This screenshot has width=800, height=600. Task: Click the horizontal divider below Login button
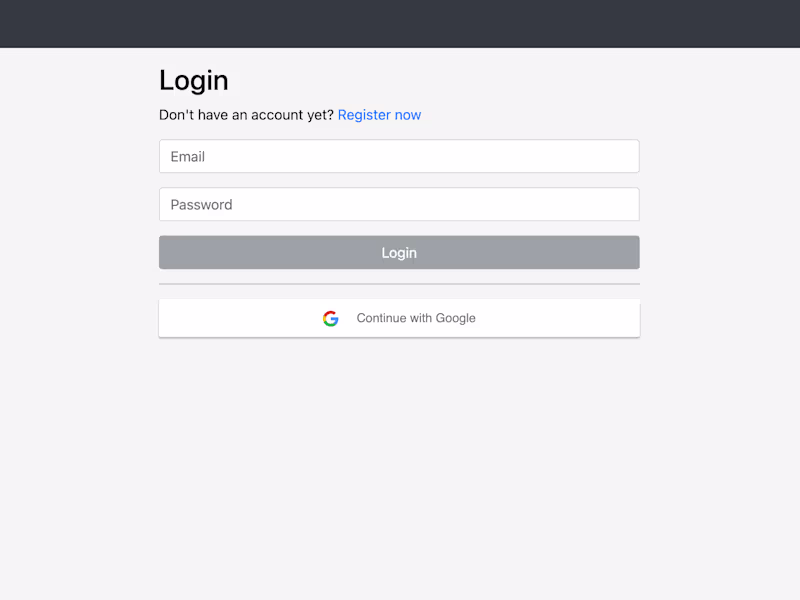(x=399, y=284)
